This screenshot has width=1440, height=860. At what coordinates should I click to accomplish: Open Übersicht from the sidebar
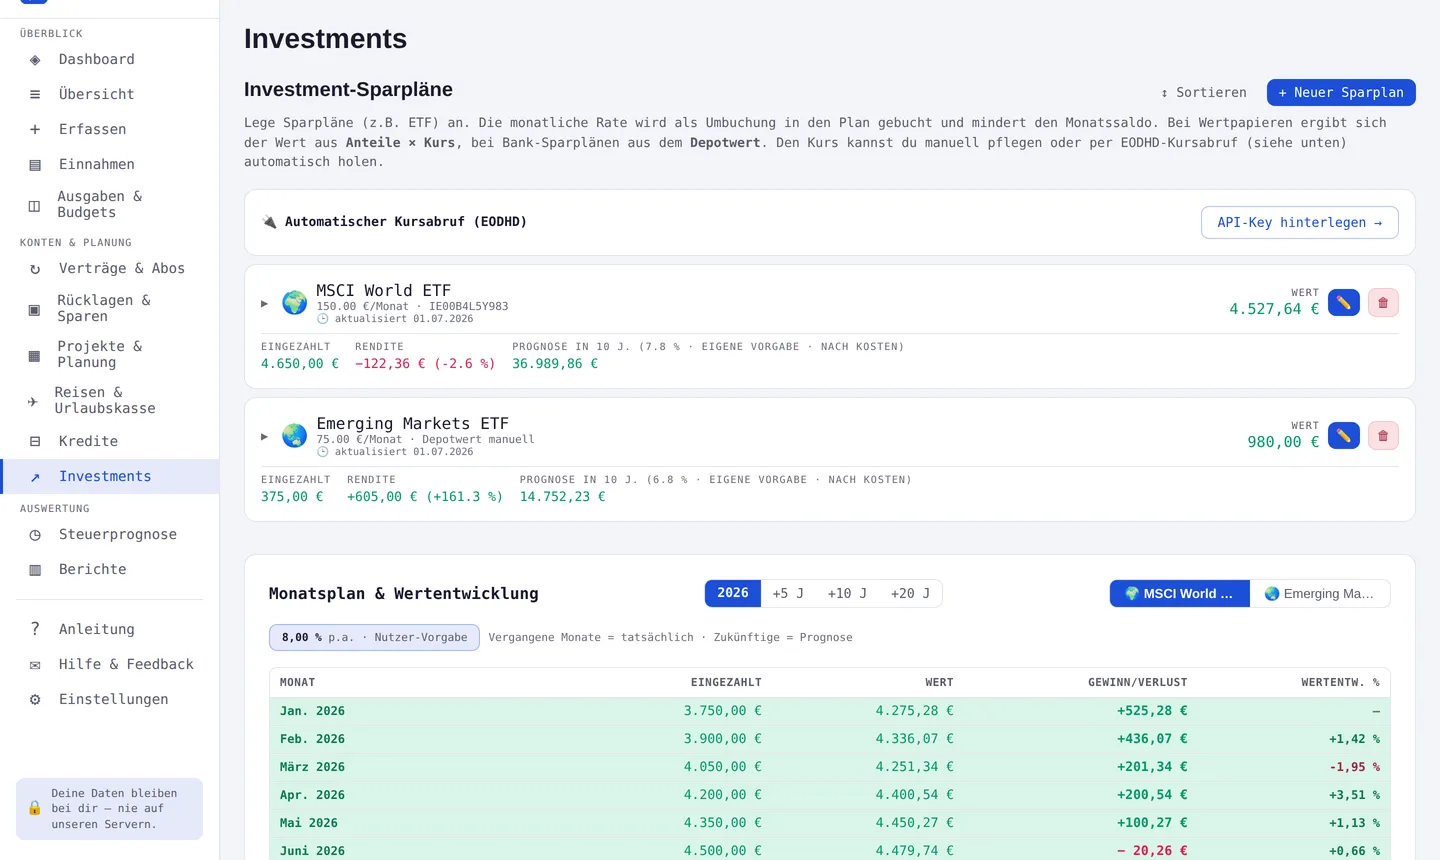(110, 95)
